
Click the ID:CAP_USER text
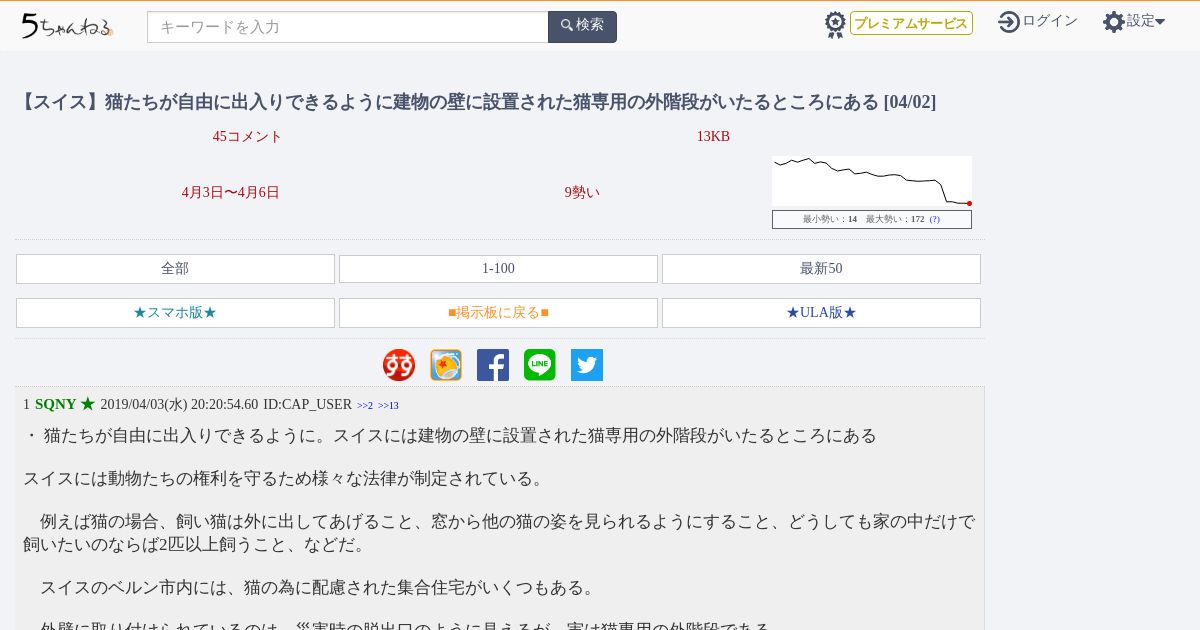tap(307, 404)
